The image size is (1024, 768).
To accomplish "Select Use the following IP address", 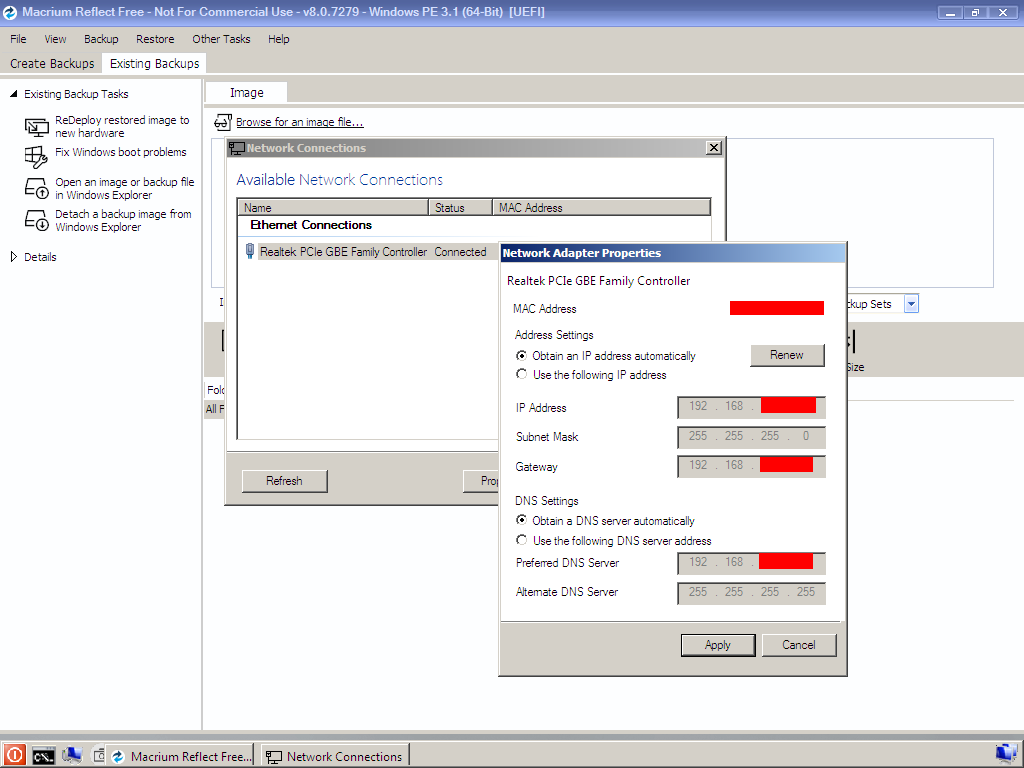I will (521, 374).
